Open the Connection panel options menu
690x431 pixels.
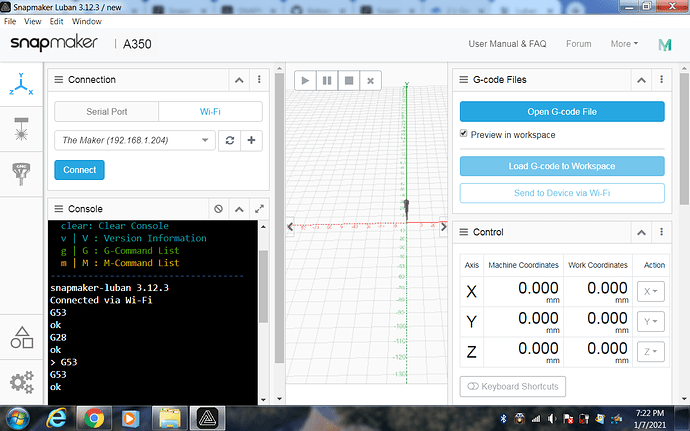click(x=259, y=79)
